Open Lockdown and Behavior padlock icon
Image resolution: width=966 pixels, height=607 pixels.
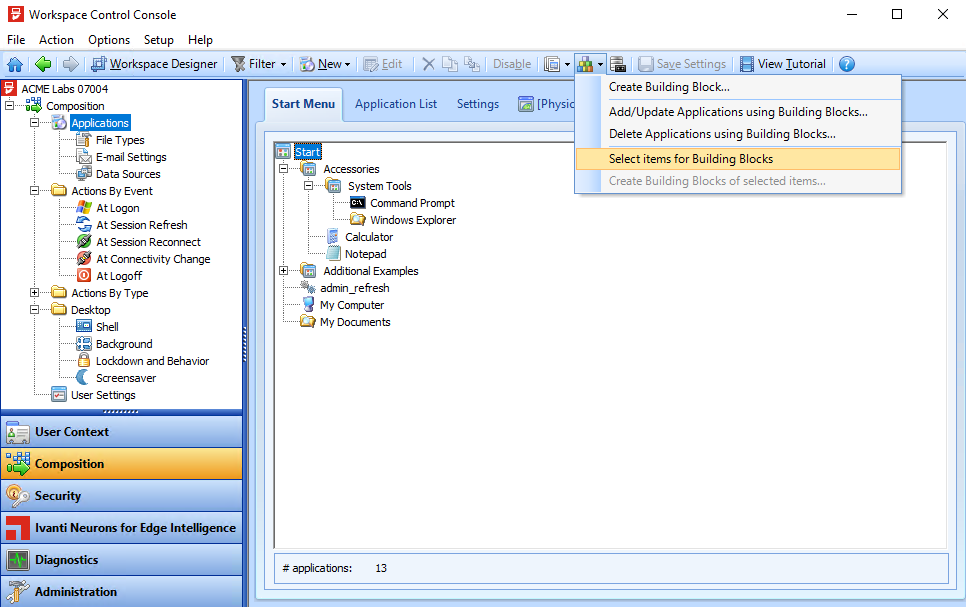84,361
